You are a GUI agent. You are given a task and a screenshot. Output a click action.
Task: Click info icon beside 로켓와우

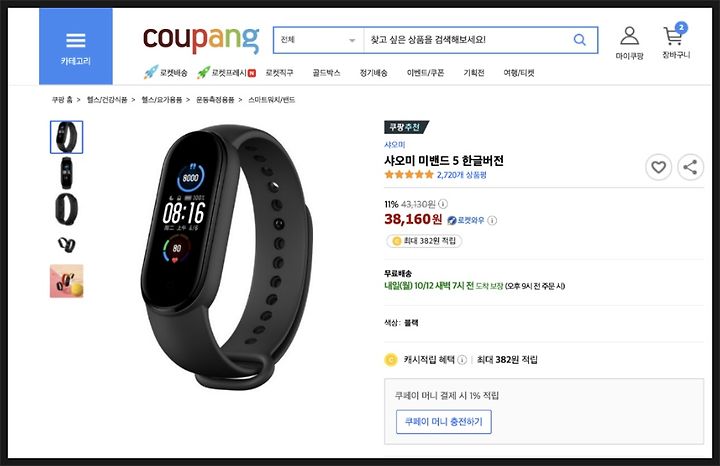[492, 220]
